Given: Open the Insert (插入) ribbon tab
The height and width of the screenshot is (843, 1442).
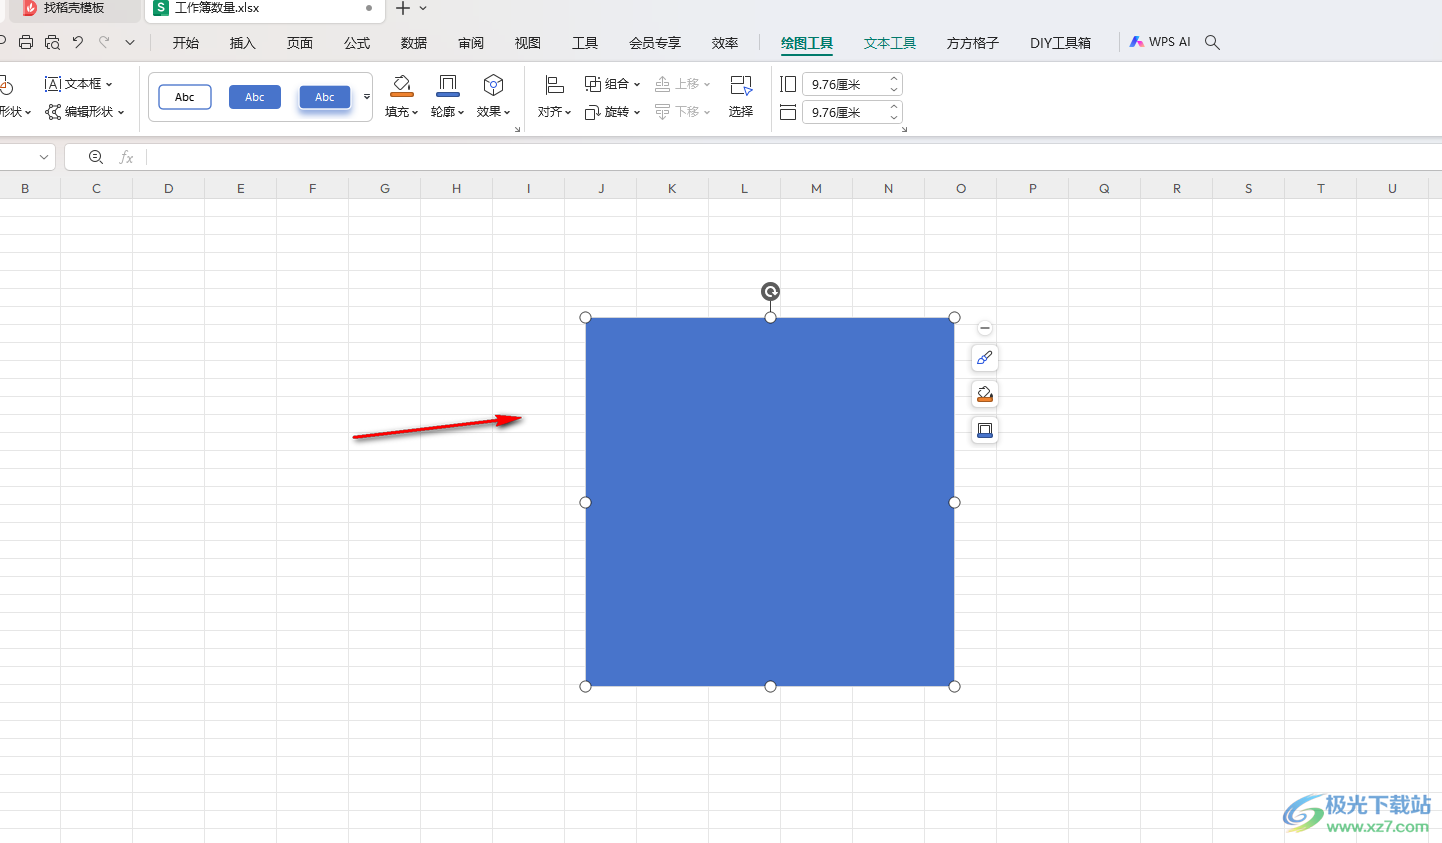Looking at the screenshot, I should [243, 43].
